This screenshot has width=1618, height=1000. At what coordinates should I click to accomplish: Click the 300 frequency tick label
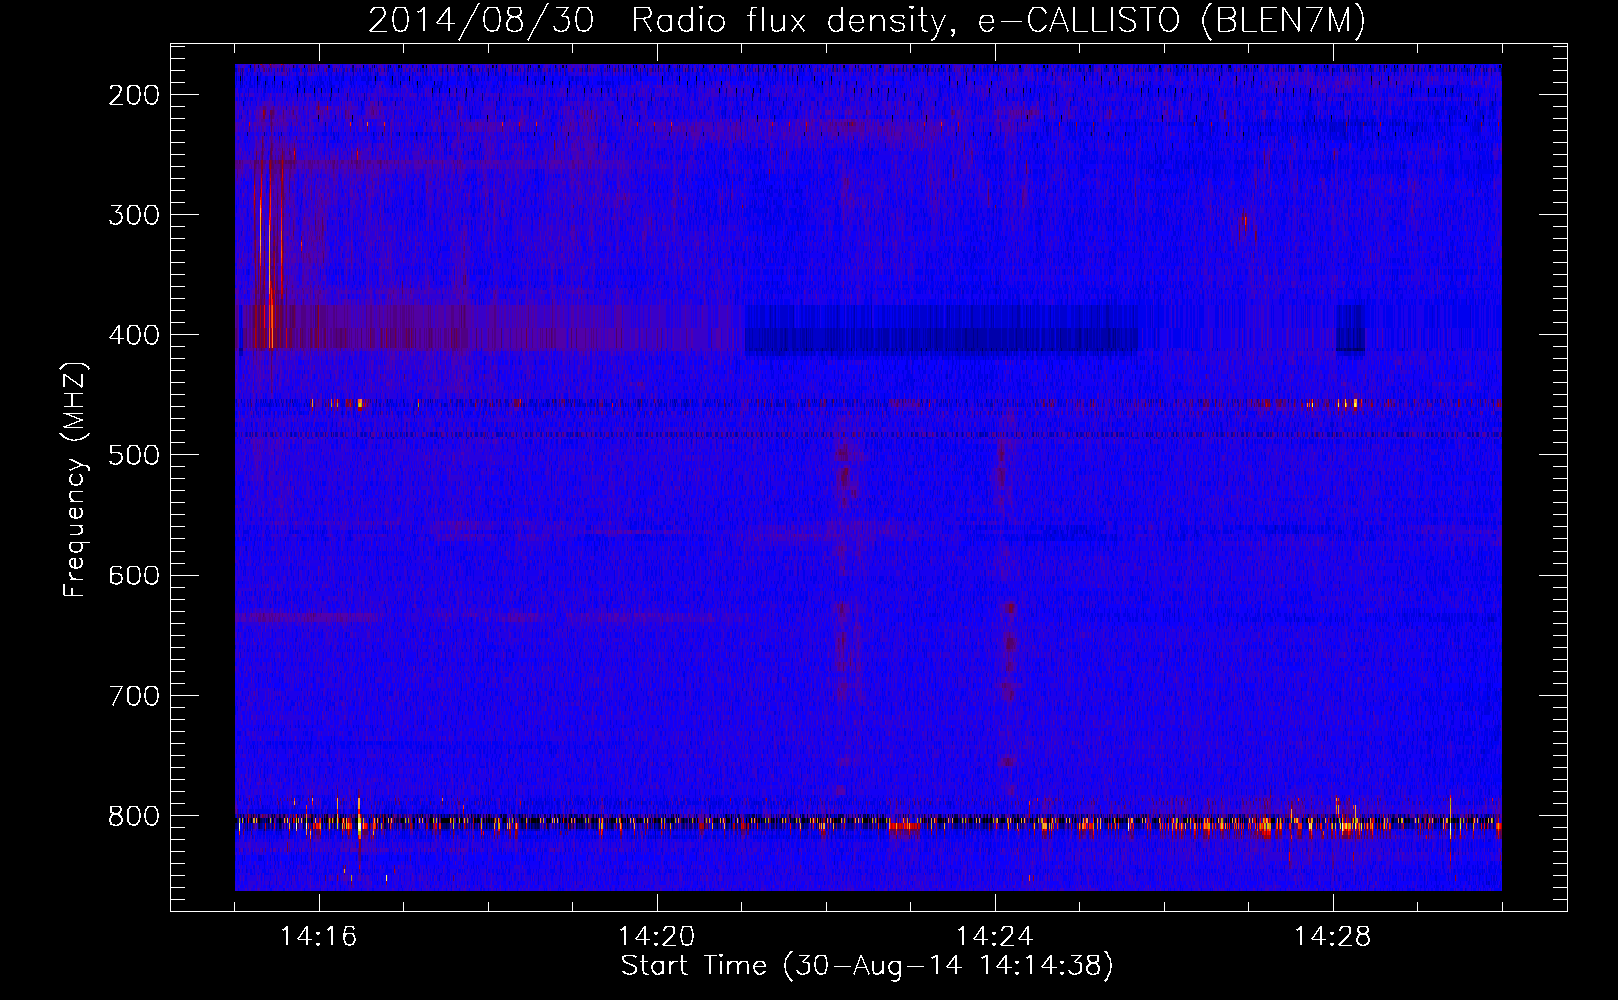[134, 215]
